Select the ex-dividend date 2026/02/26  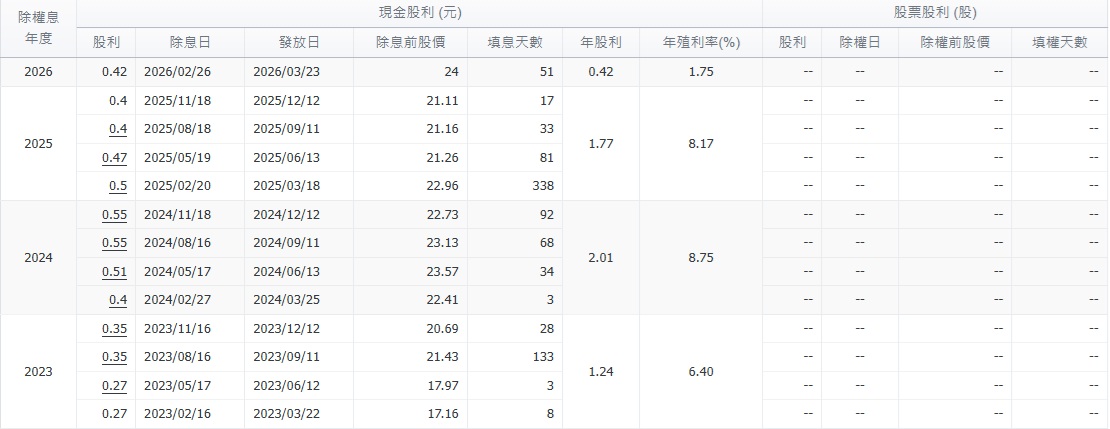[x=177, y=72]
